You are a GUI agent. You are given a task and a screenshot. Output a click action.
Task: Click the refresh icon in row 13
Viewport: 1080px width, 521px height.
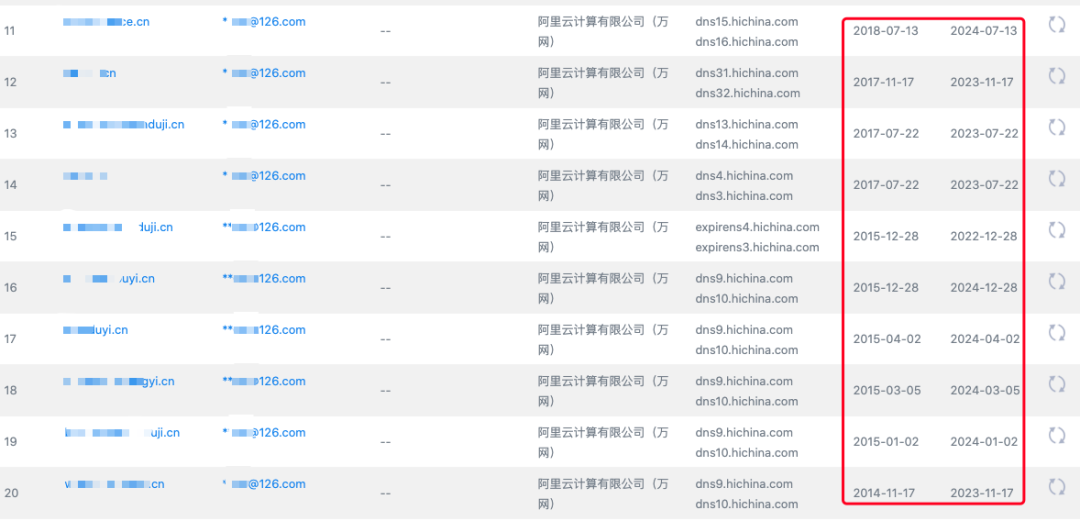click(1056, 127)
